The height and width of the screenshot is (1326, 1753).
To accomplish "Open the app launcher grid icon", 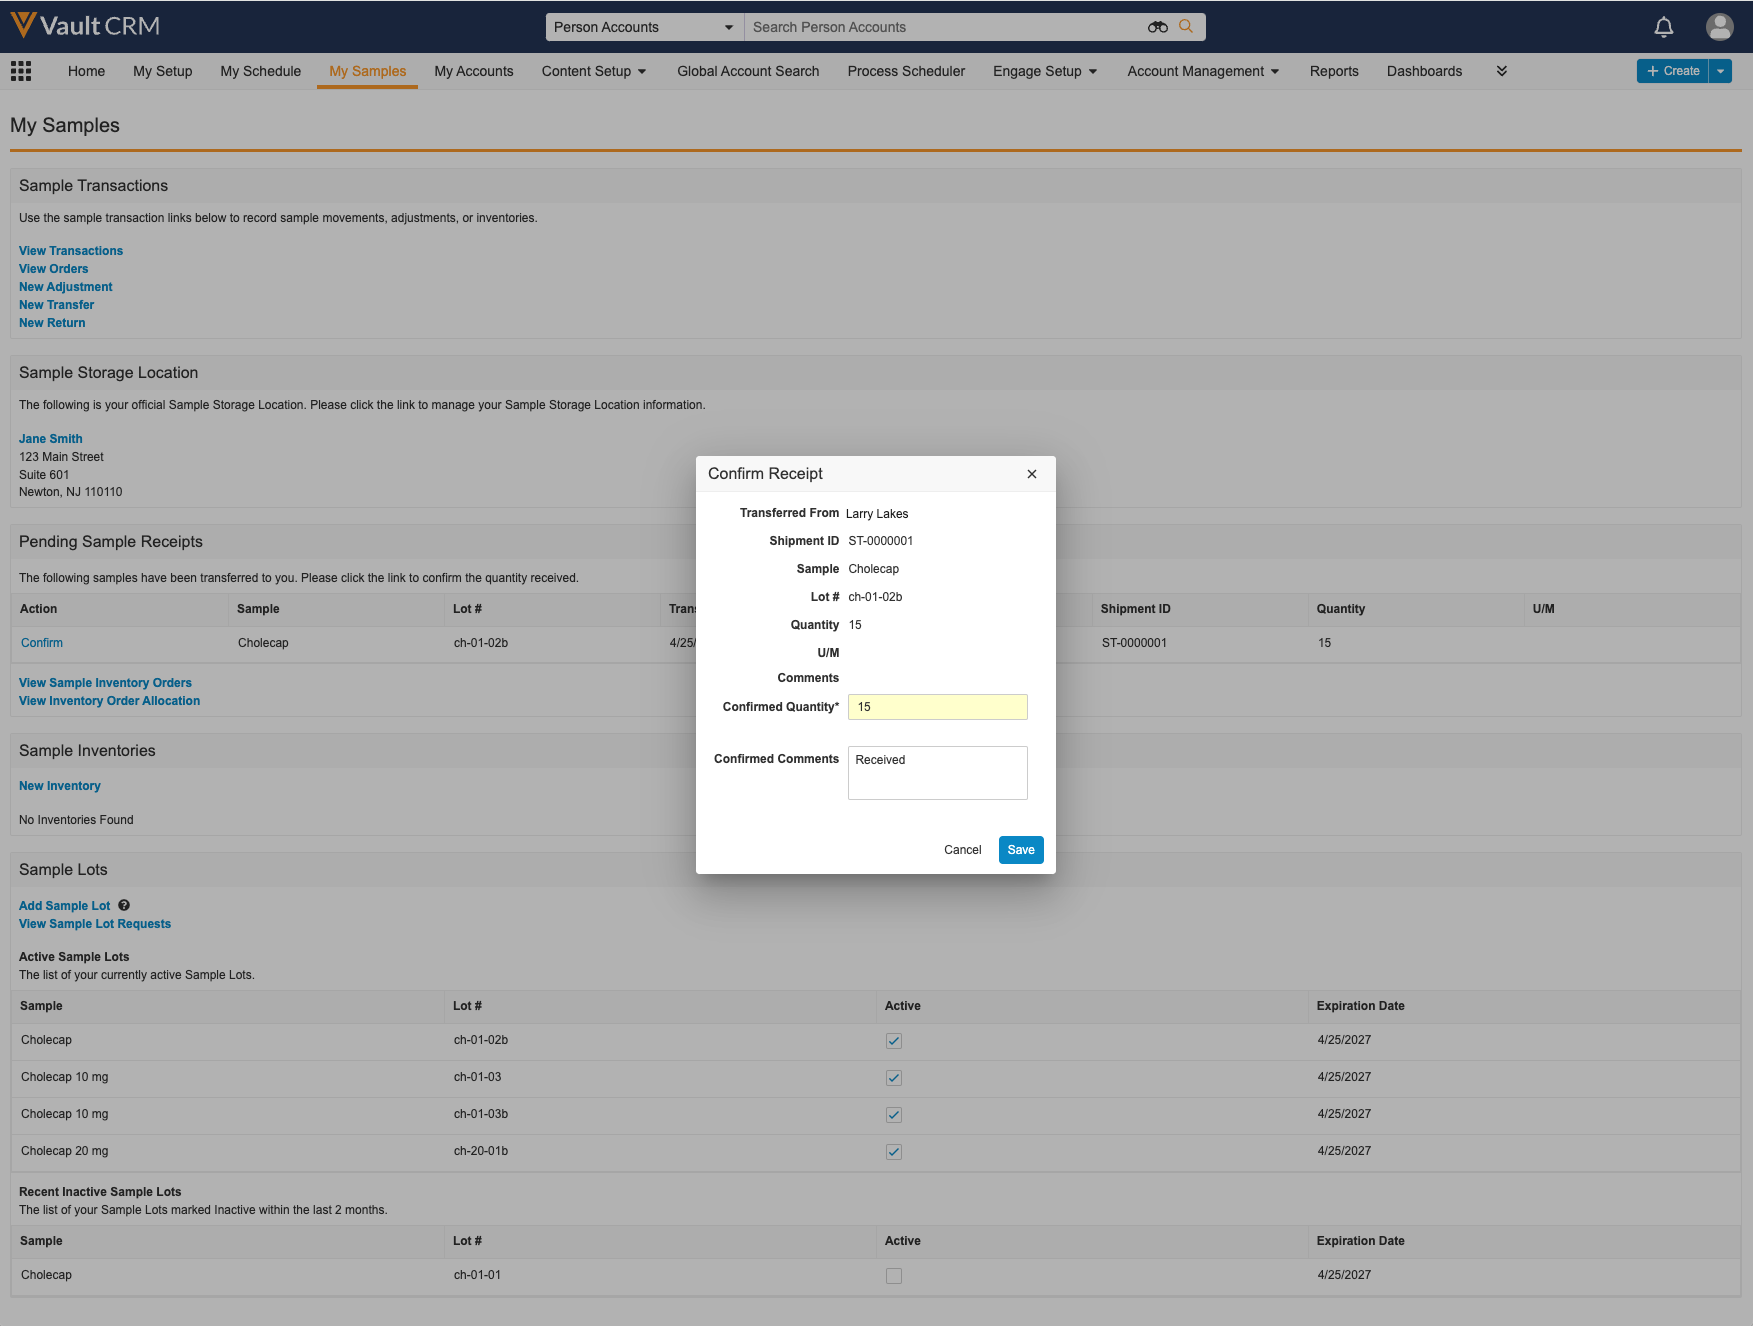I will tap(21, 71).
